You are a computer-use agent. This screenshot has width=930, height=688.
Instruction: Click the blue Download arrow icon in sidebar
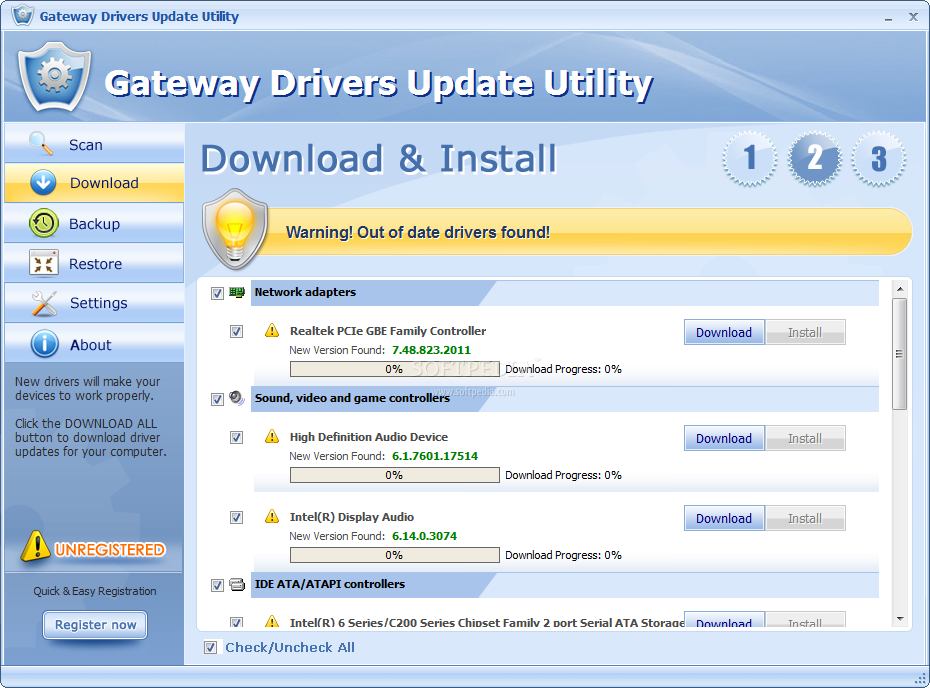pos(43,183)
